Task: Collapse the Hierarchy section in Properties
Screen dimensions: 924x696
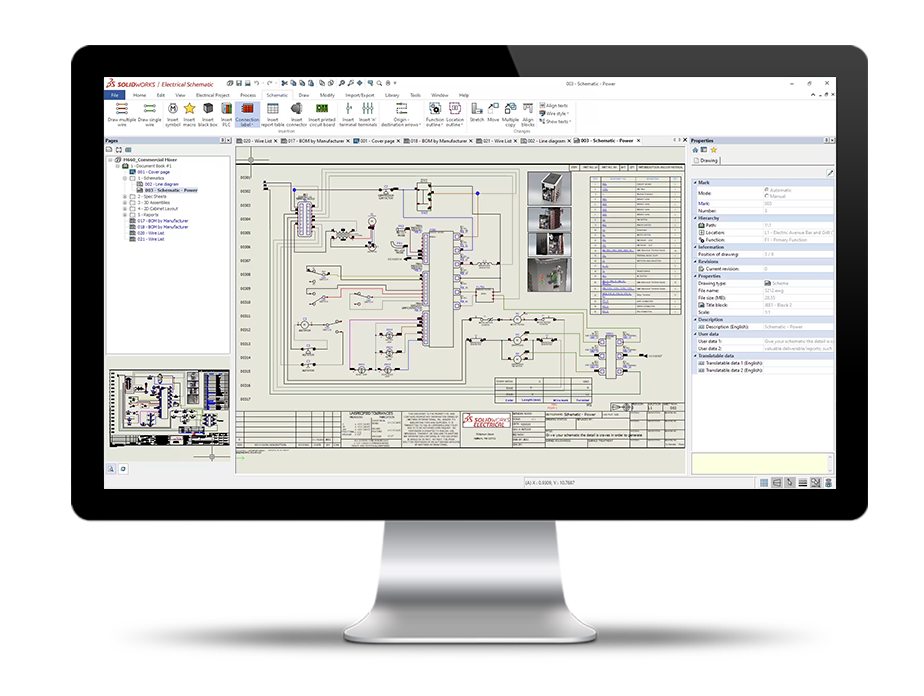Action: tap(695, 218)
